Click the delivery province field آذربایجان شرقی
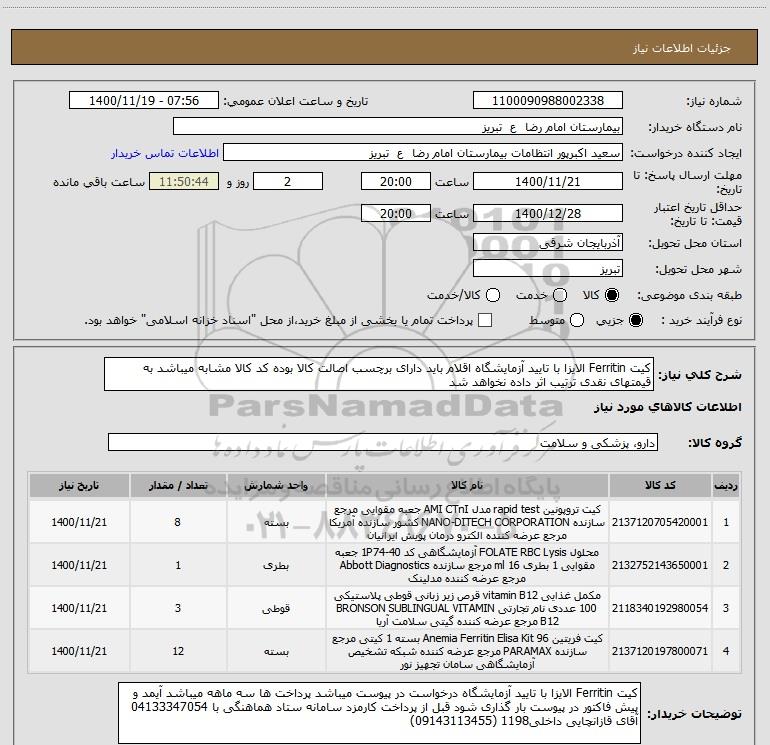This screenshot has width=770, height=745. [548, 243]
